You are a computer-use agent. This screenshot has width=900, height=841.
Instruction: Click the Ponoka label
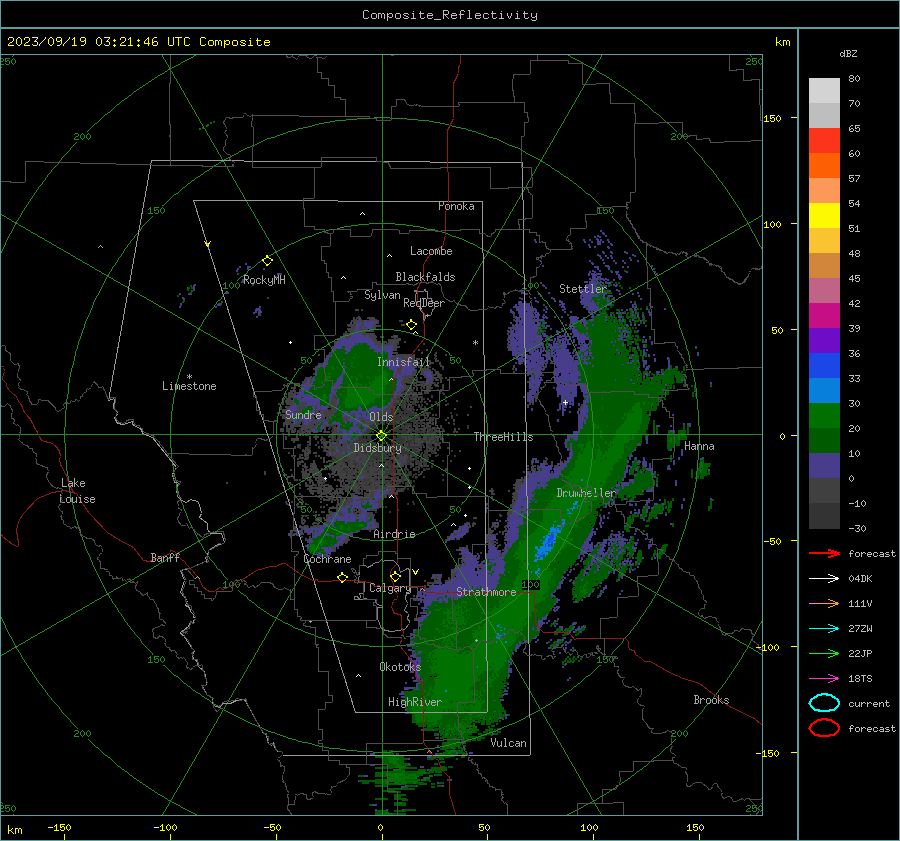click(456, 206)
